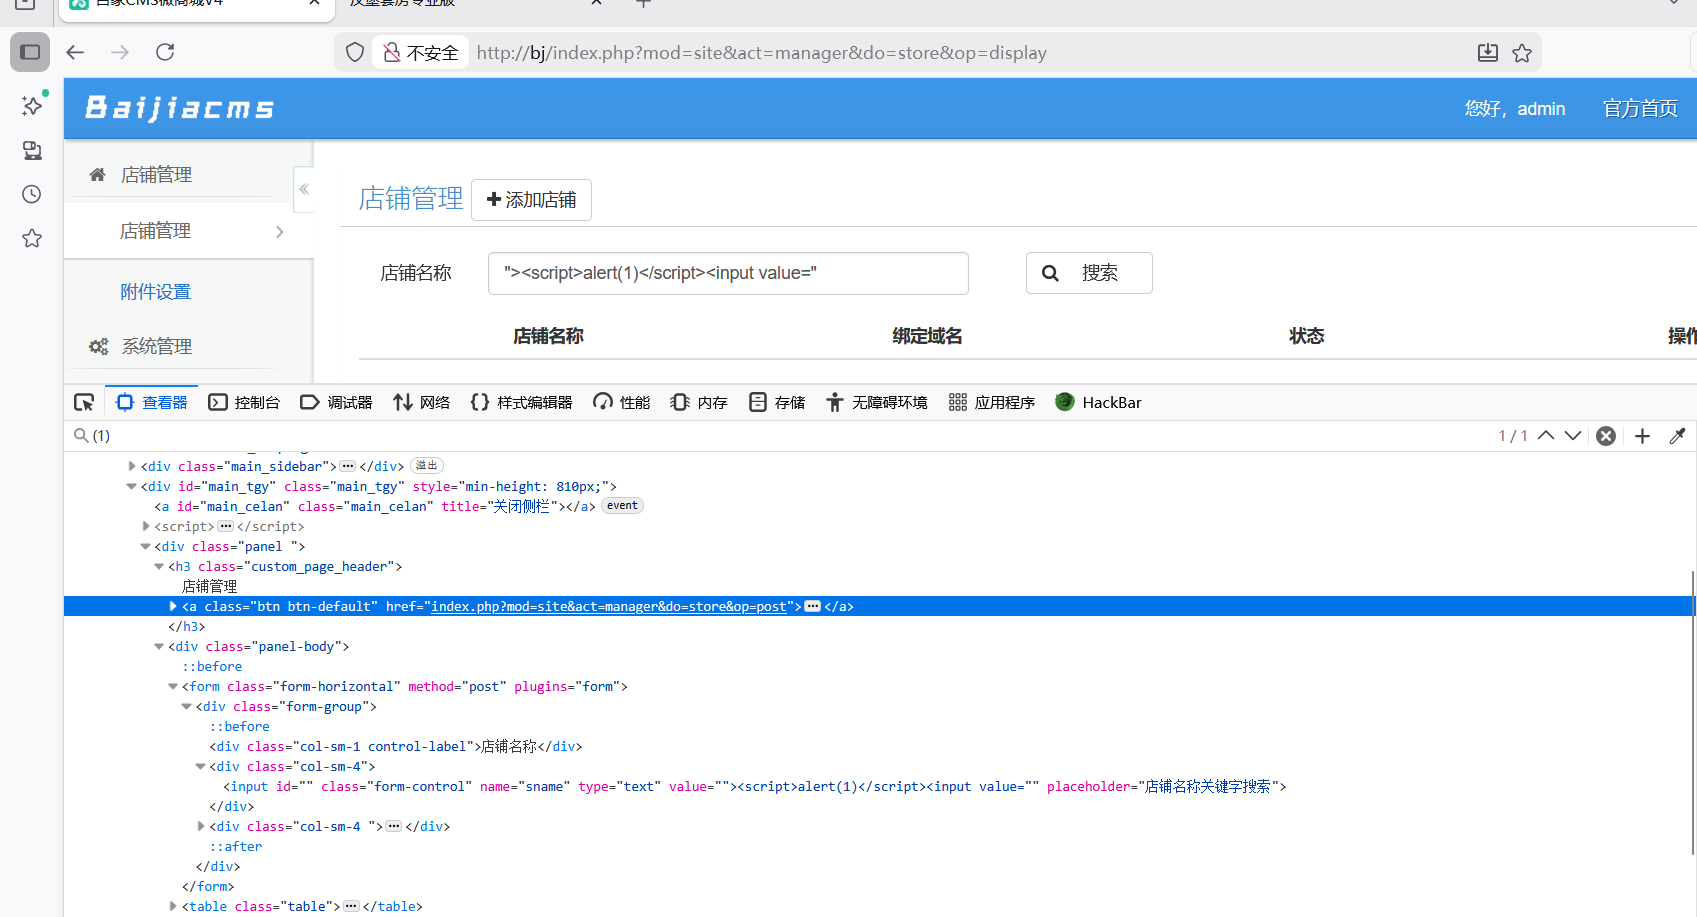Open the 附件设置 menu link
The height and width of the screenshot is (917, 1697).
(x=155, y=292)
